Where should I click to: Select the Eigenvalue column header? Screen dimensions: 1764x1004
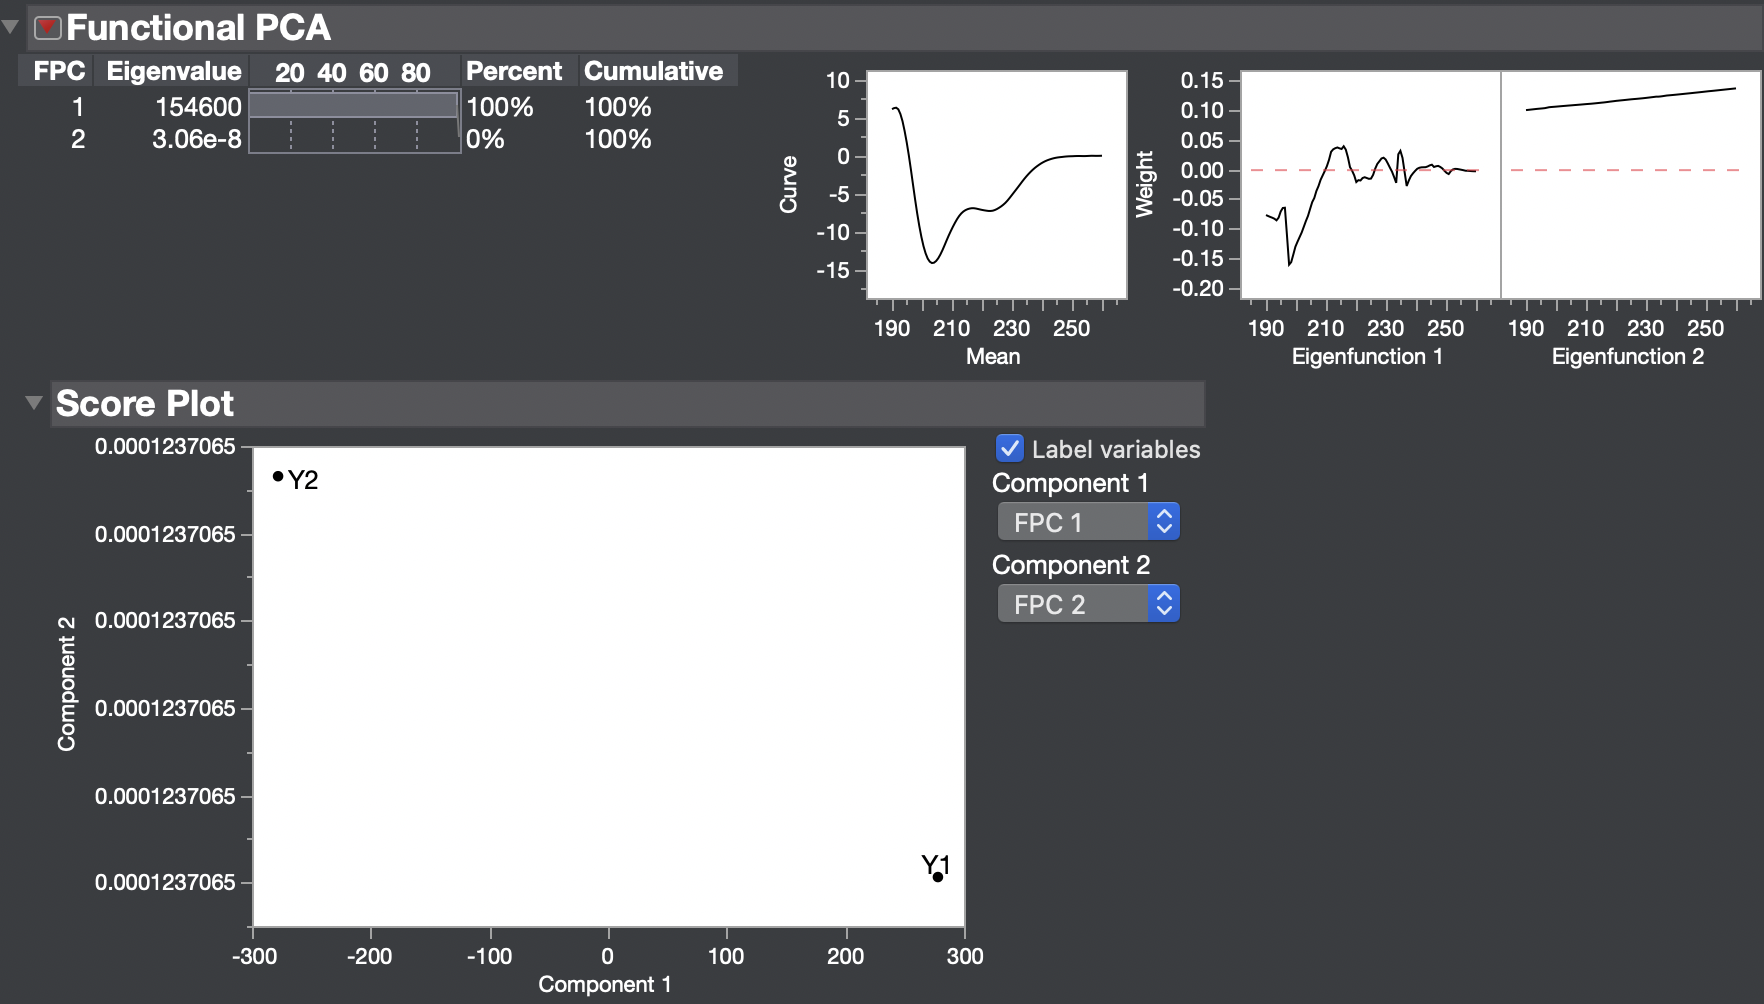[172, 71]
